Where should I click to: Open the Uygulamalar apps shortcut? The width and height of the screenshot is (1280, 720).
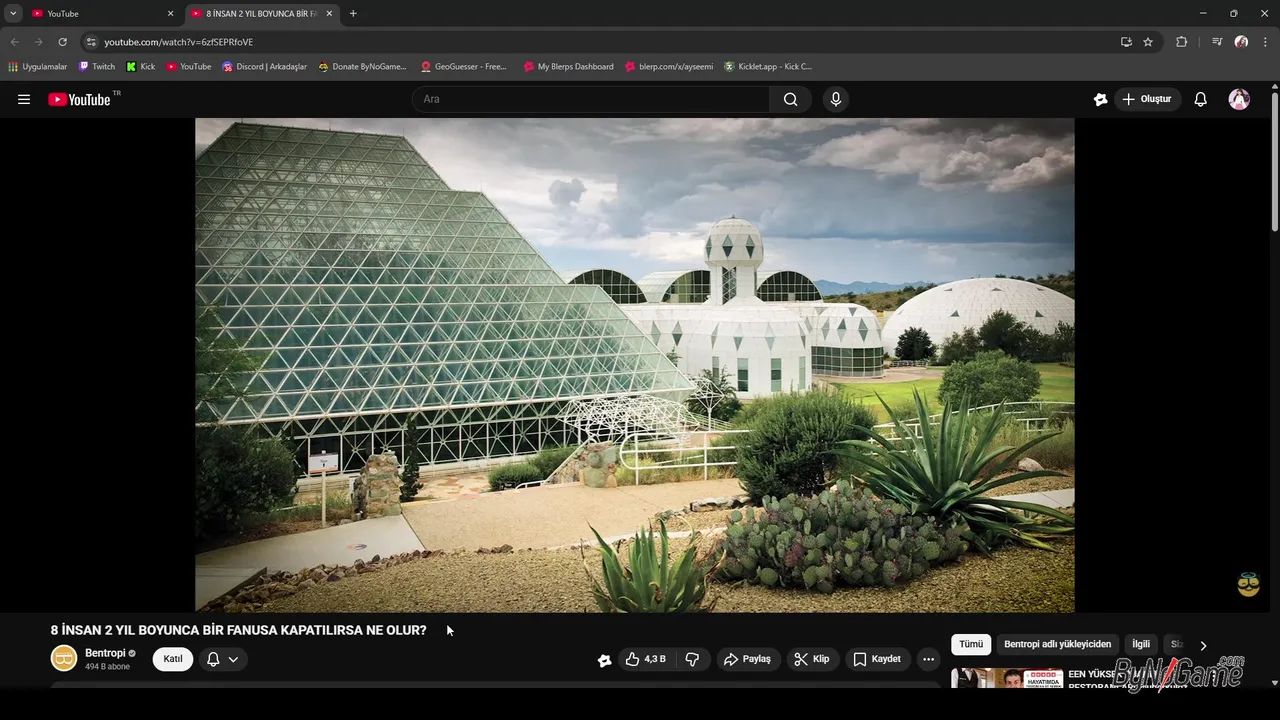(37, 67)
